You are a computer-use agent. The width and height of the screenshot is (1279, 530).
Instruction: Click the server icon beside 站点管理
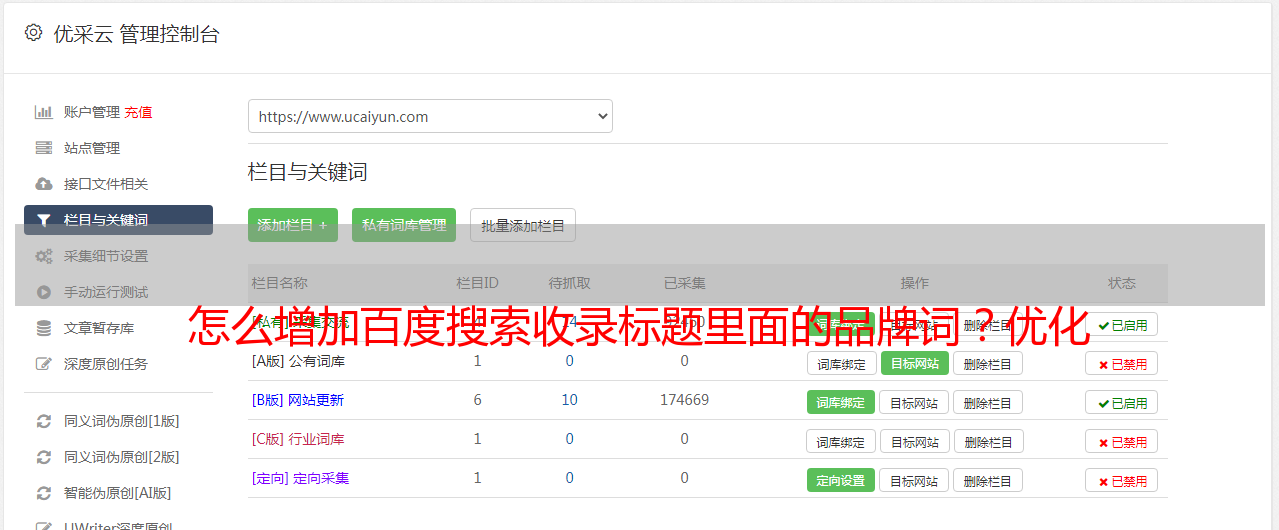point(43,148)
